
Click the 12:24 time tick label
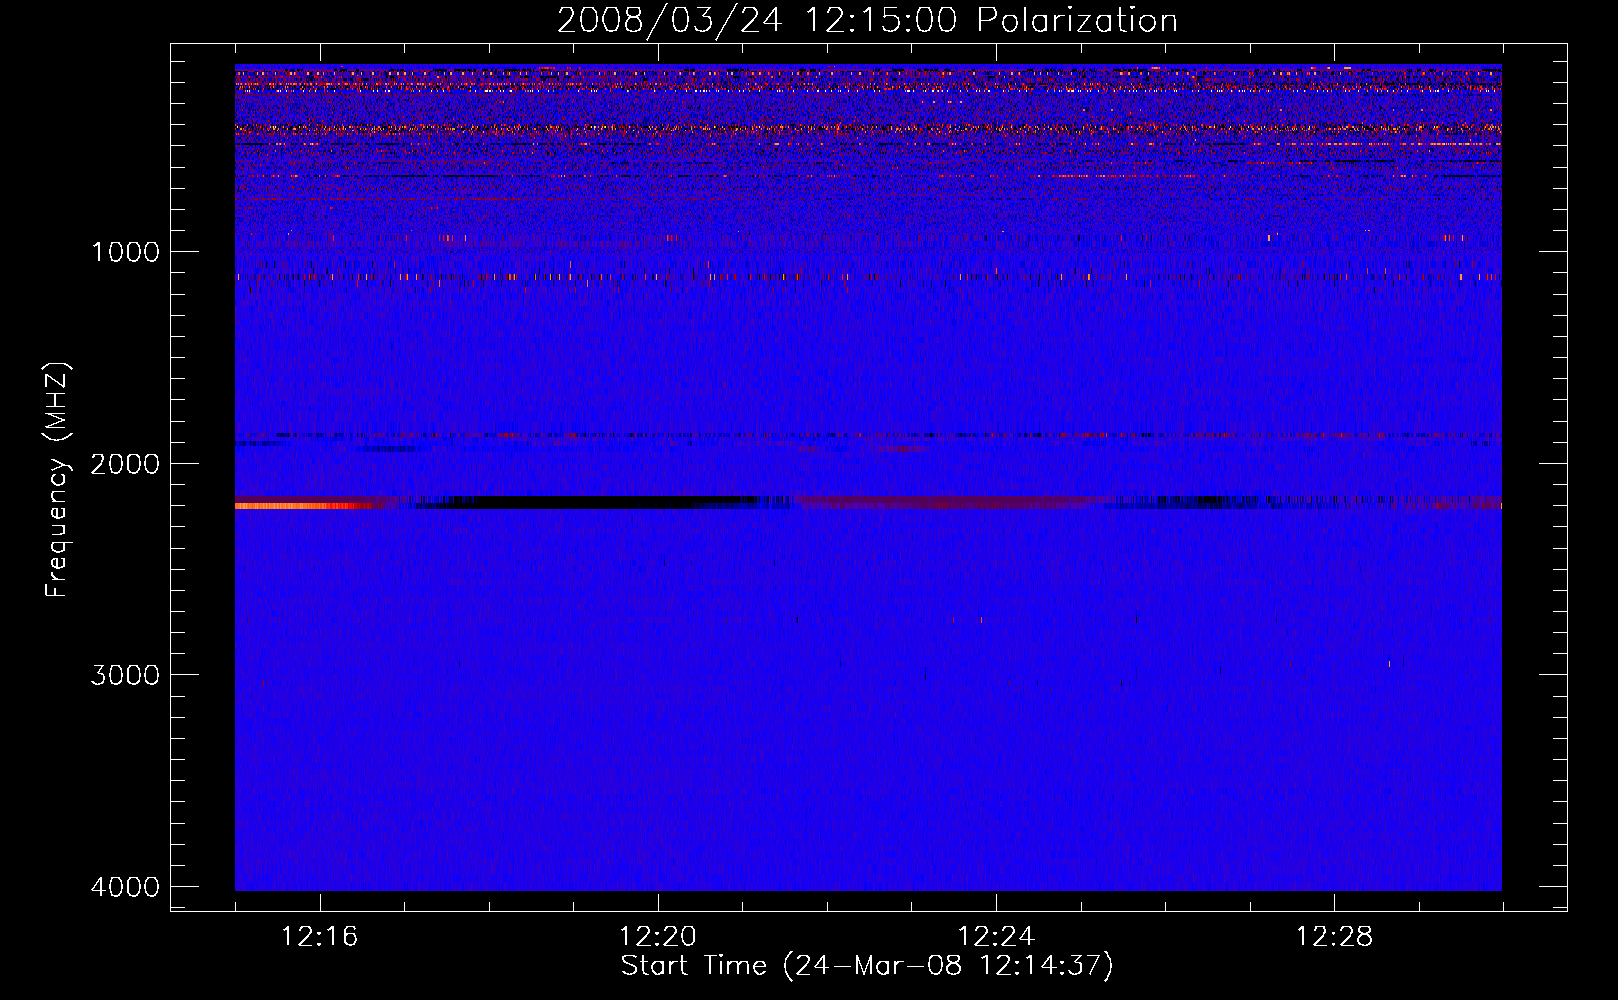(996, 936)
